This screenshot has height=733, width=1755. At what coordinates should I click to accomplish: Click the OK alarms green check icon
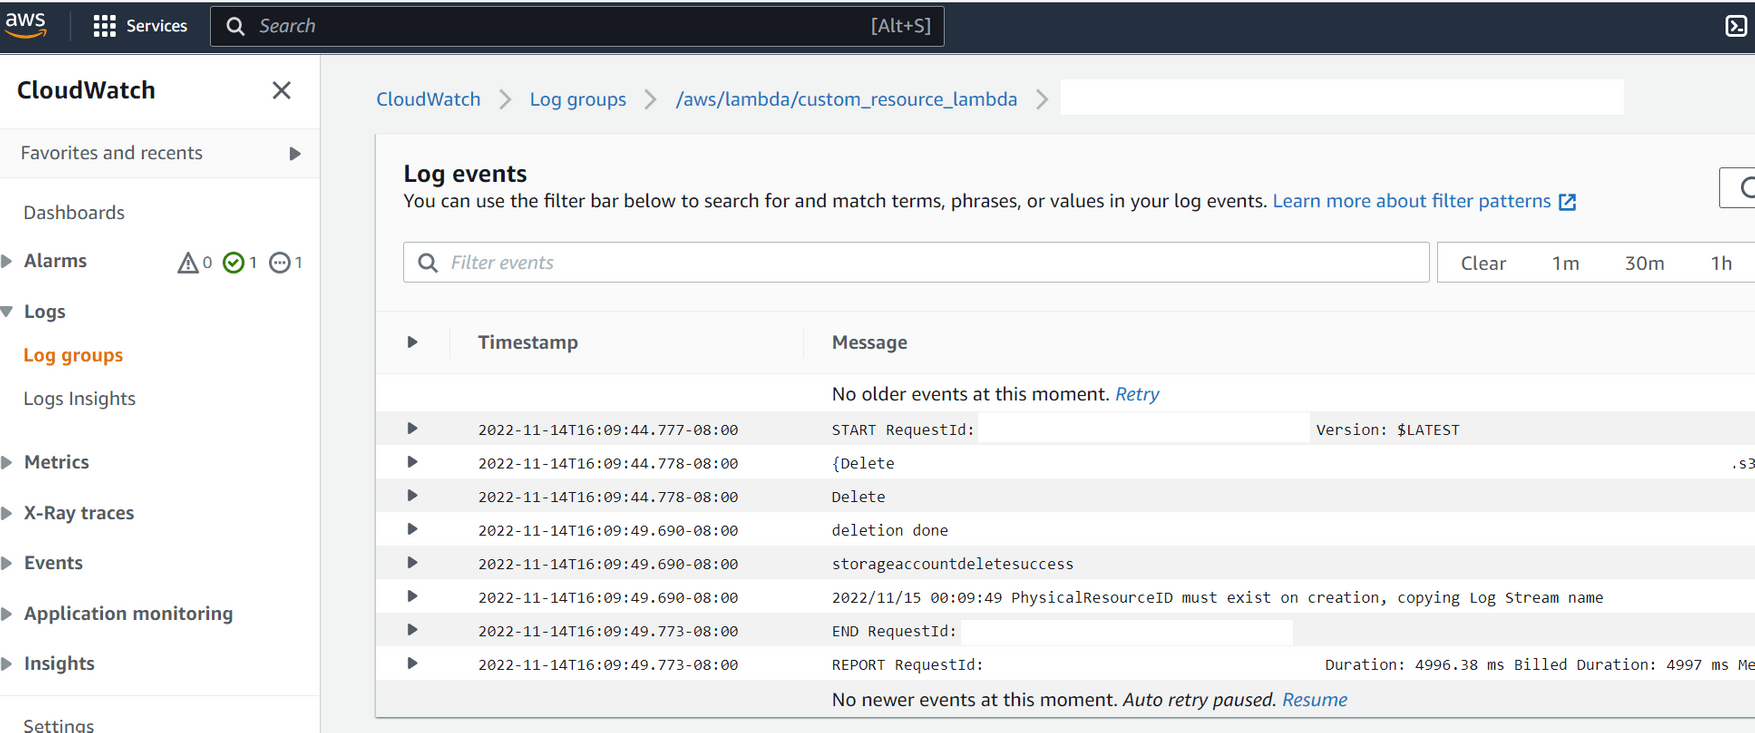pyautogui.click(x=233, y=262)
